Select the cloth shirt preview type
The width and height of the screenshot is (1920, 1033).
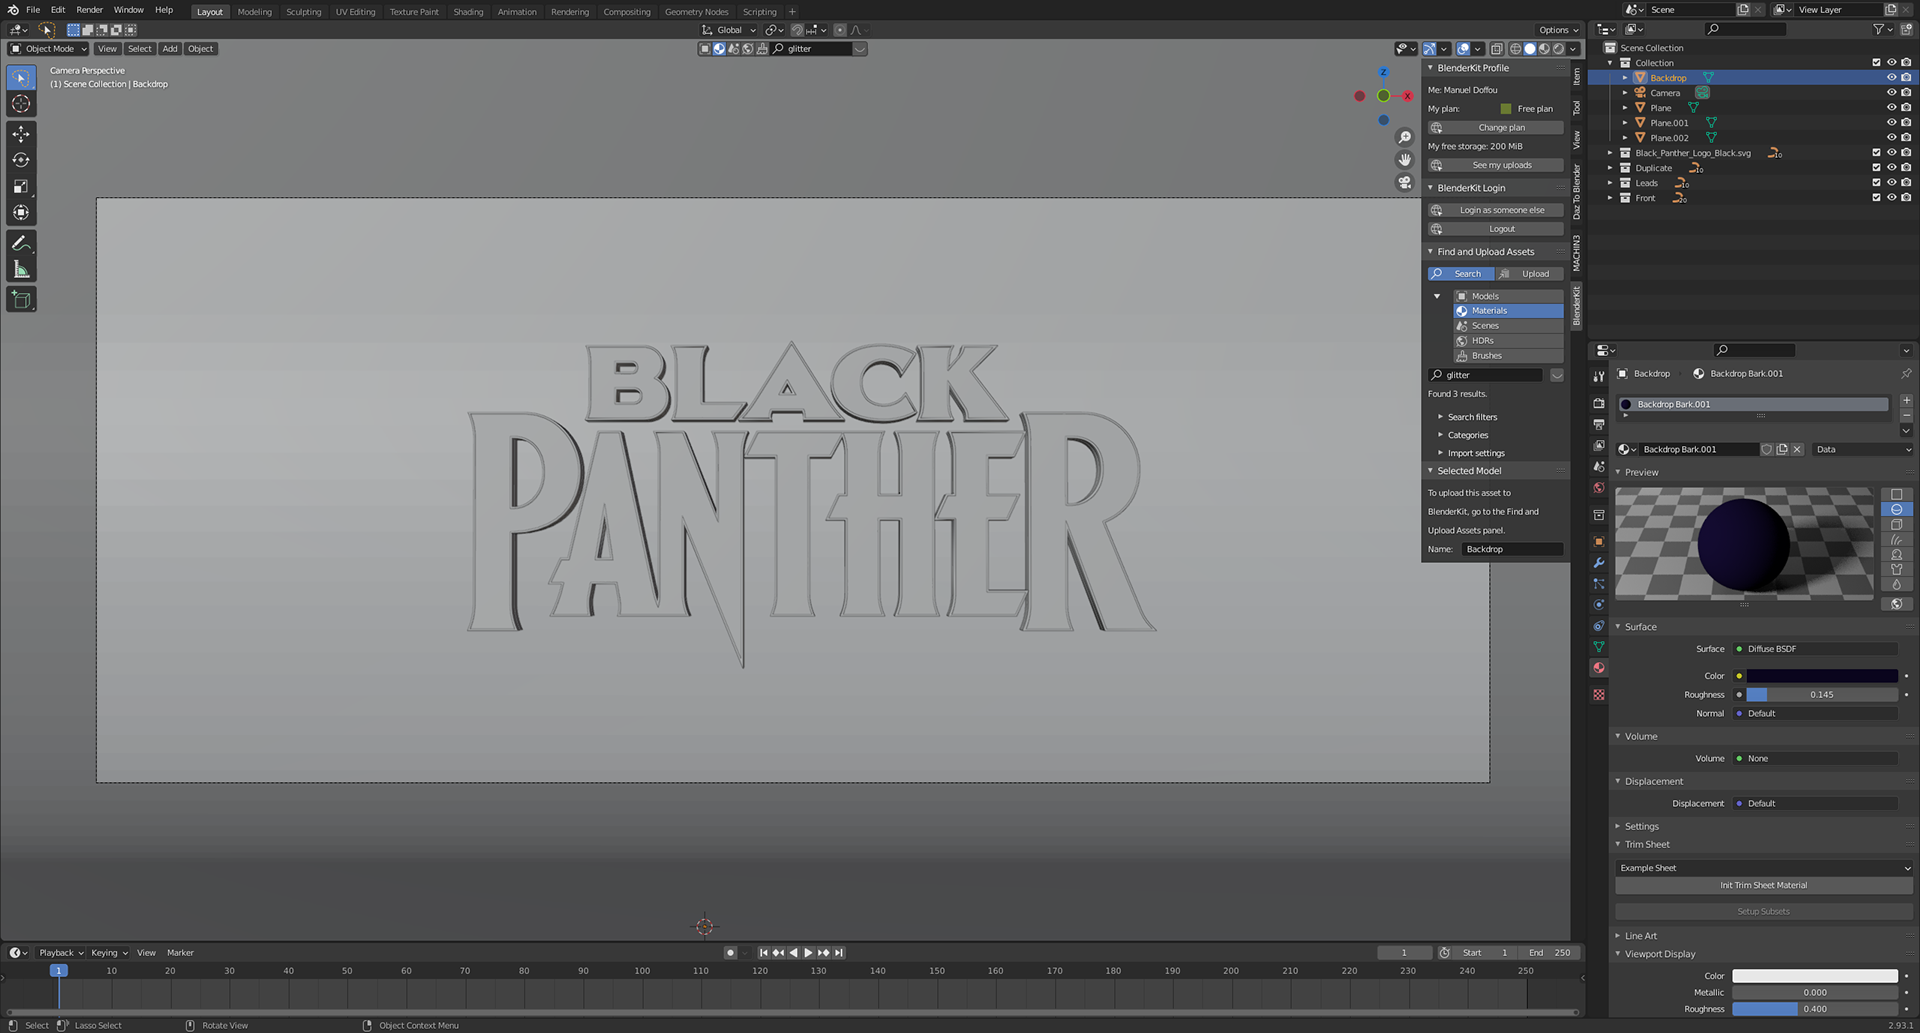pos(1896,569)
